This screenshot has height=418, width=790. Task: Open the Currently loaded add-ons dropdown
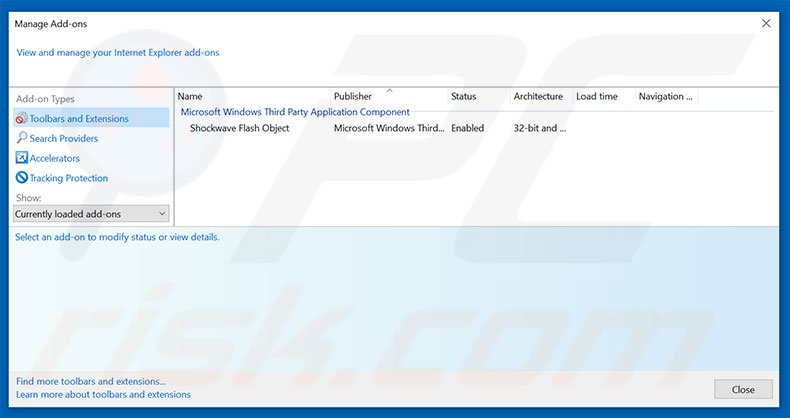coord(91,214)
